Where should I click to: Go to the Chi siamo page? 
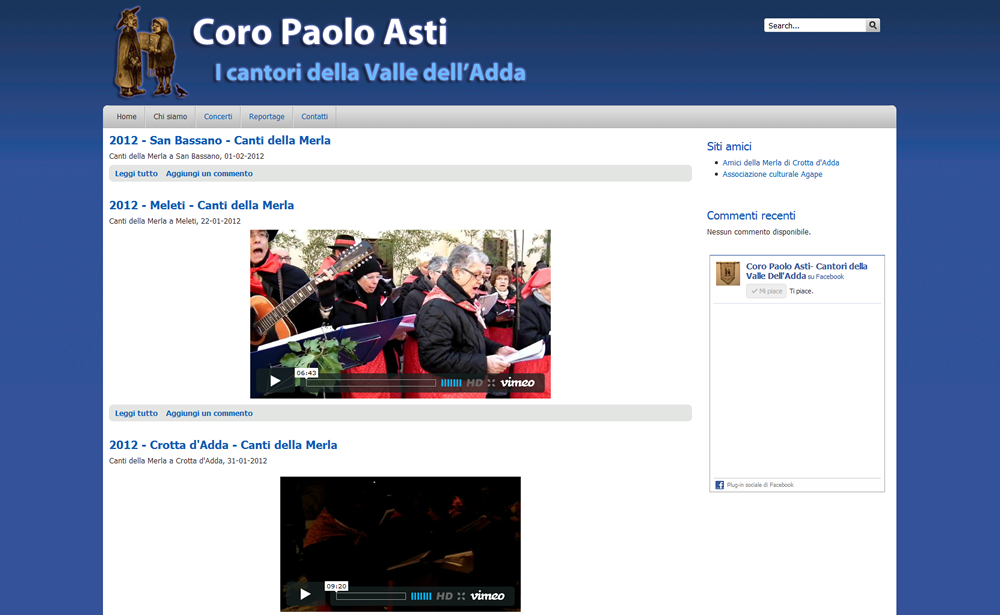coord(170,117)
